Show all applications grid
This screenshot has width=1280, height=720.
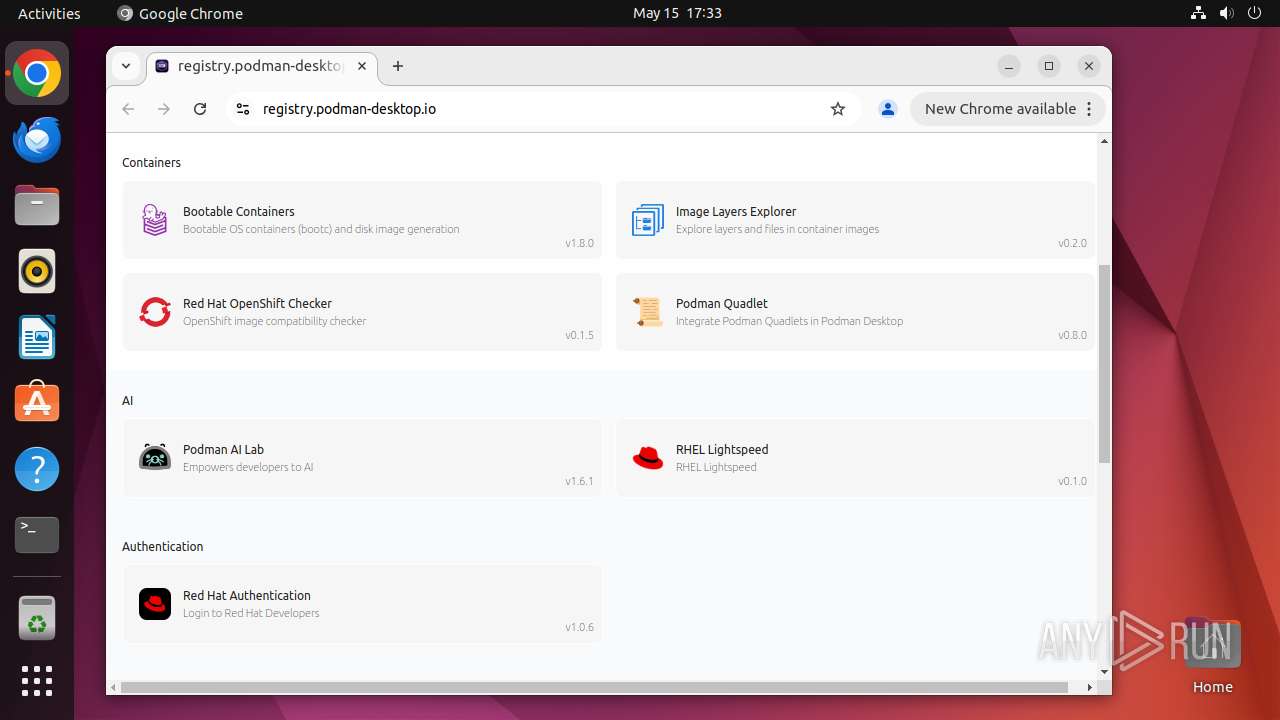coord(37,681)
